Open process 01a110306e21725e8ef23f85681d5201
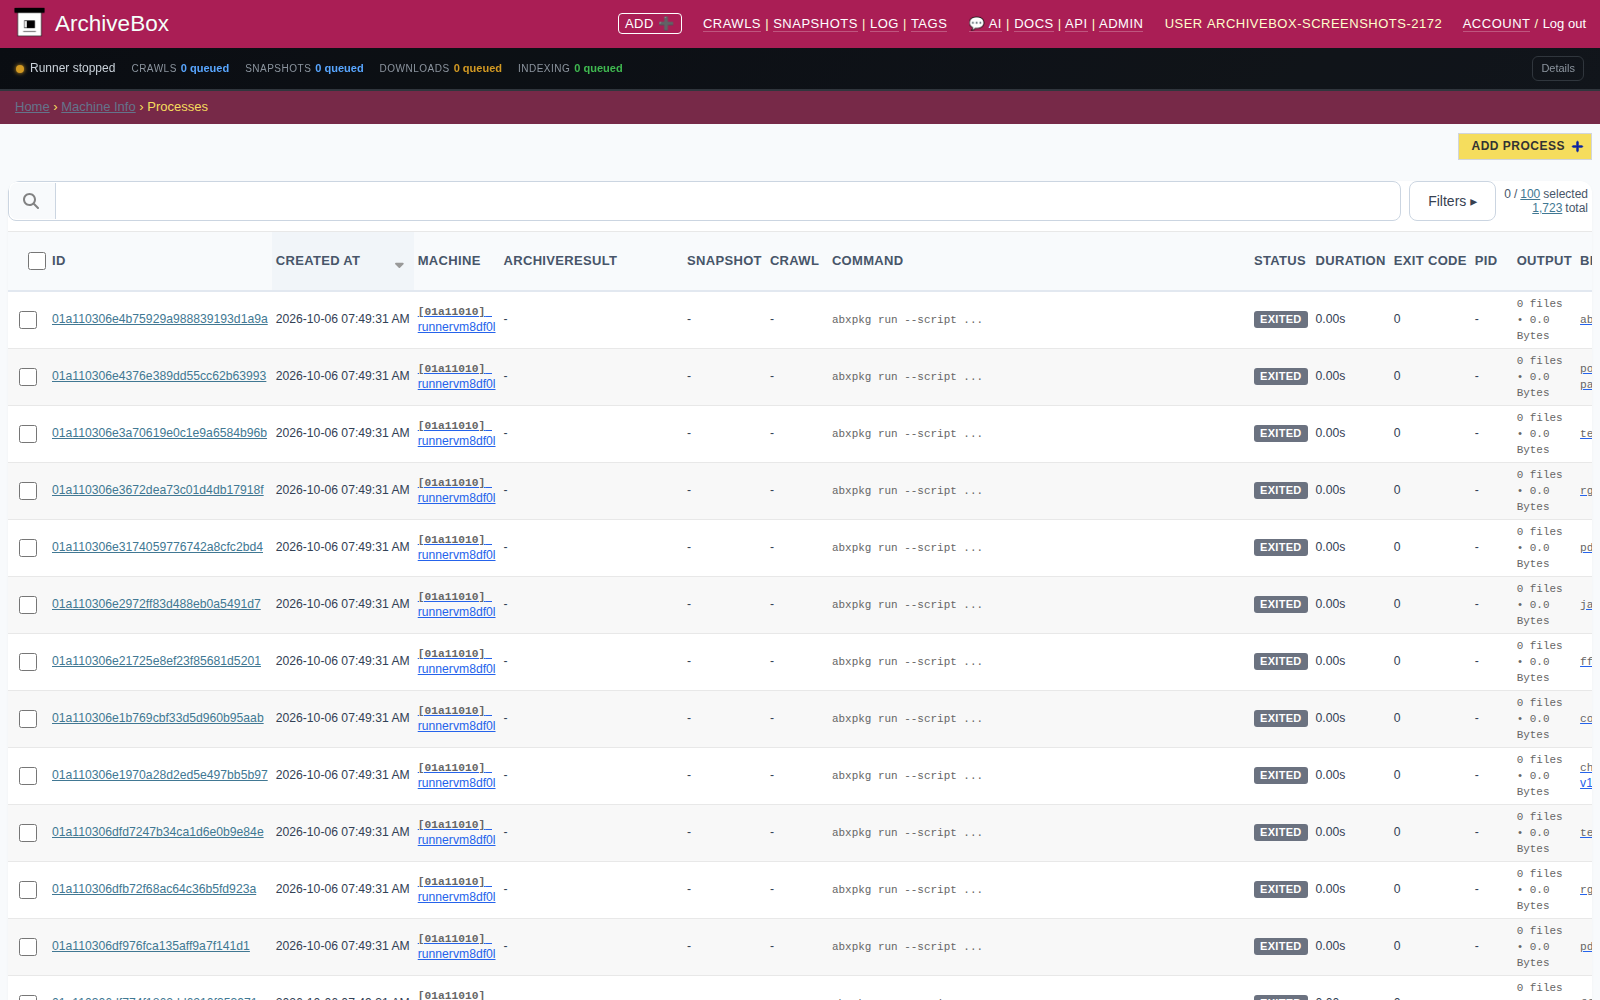1600x1000 pixels. pos(156,661)
